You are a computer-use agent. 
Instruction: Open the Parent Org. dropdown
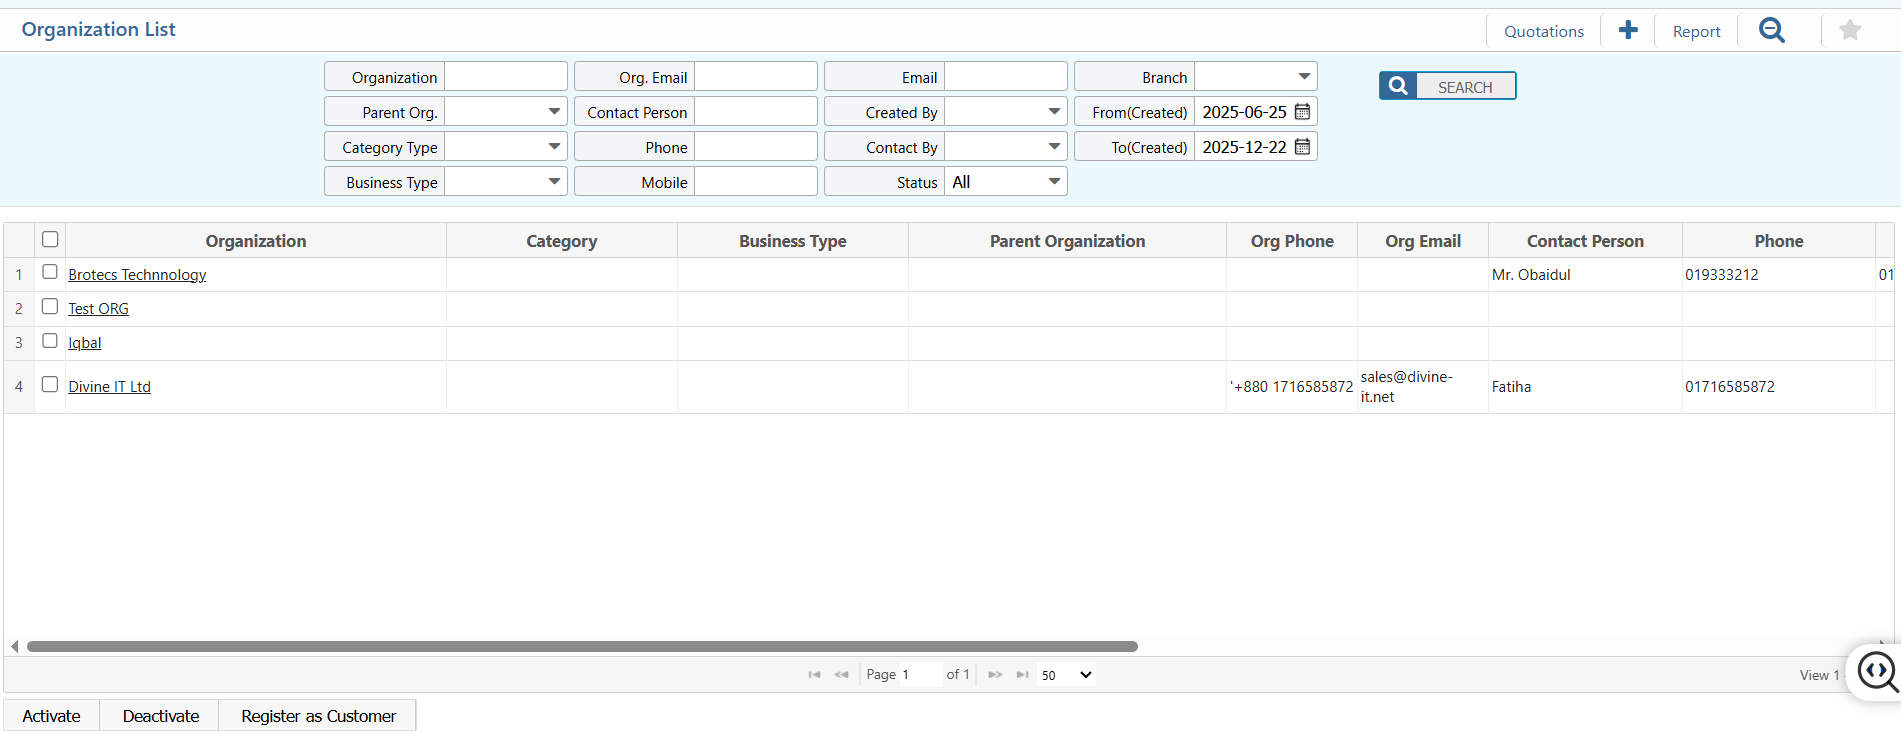pos(506,112)
